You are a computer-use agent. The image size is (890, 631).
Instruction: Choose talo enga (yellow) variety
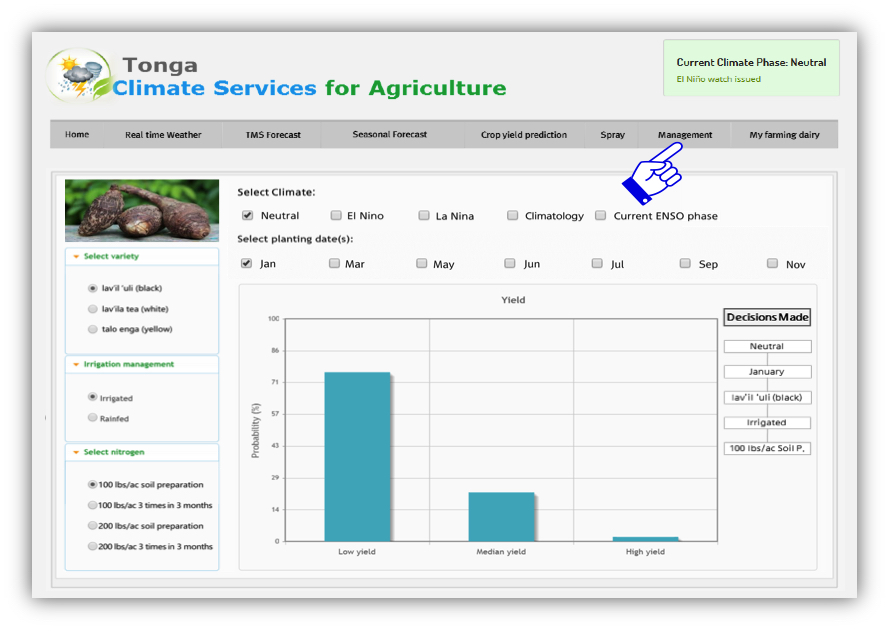[92, 329]
